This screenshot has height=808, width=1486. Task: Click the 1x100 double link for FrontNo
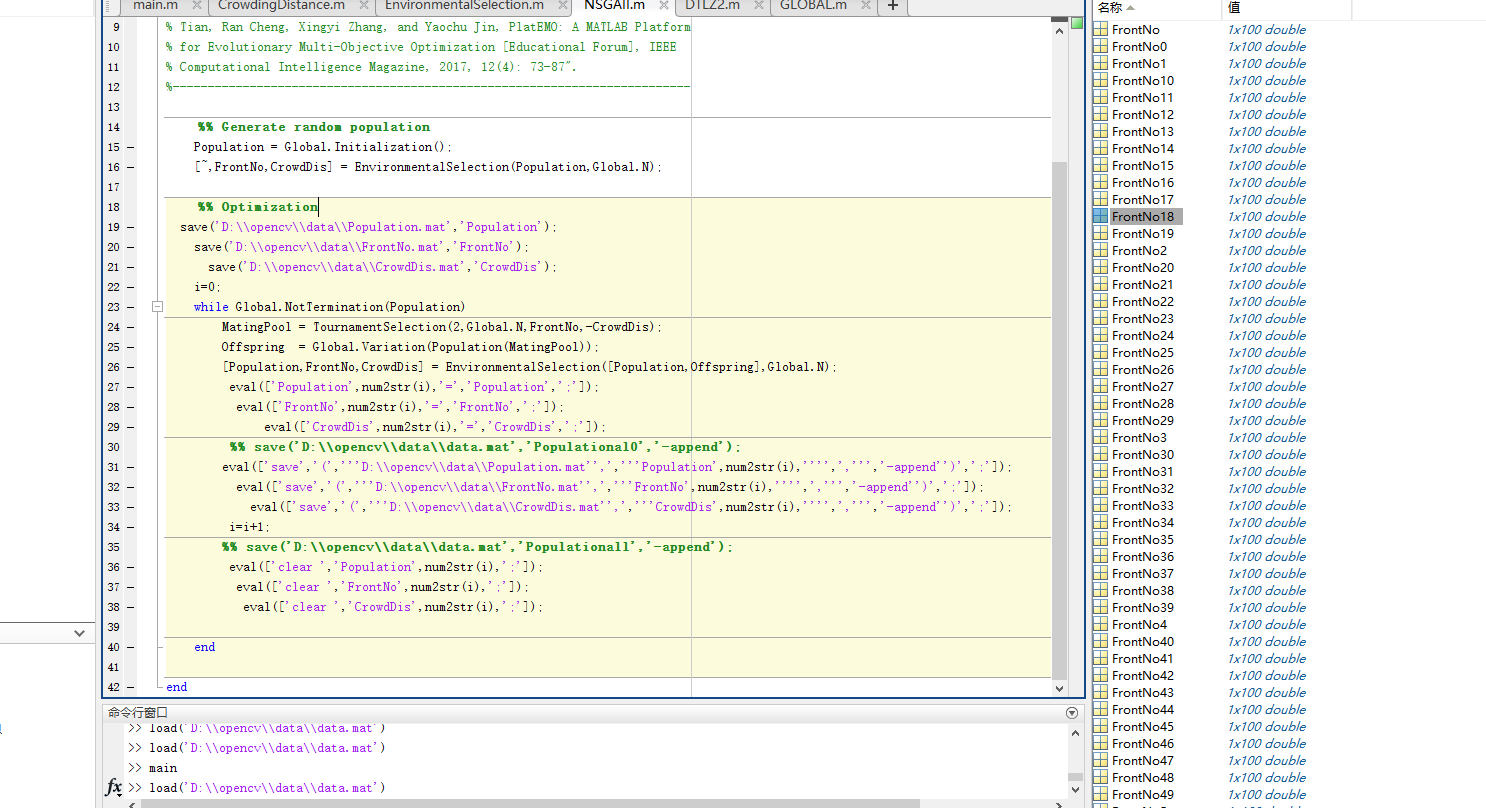click(x=1266, y=29)
